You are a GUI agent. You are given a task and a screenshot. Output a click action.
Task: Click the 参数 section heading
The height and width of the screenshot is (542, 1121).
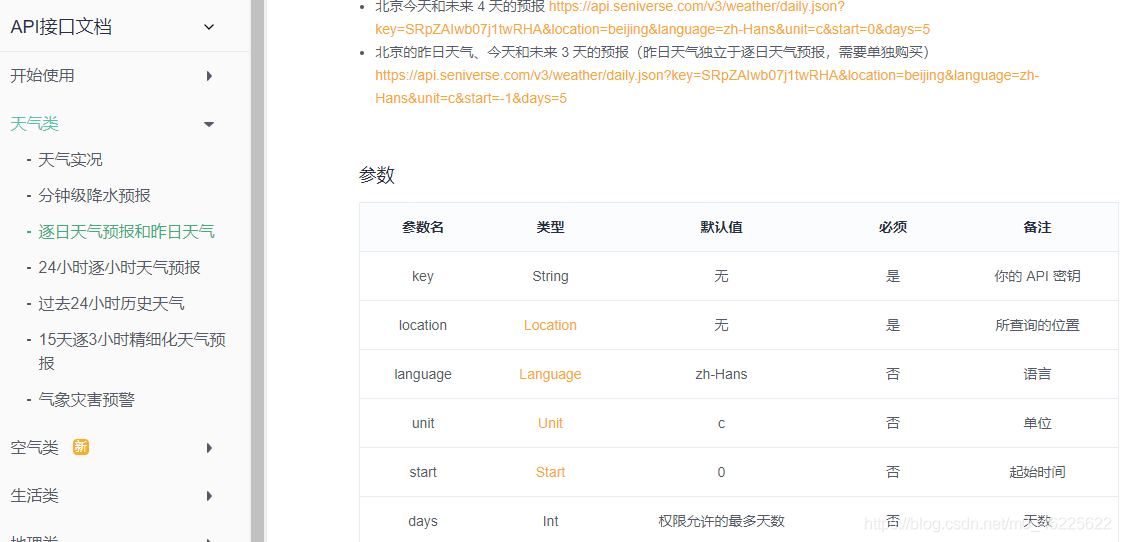(377, 175)
